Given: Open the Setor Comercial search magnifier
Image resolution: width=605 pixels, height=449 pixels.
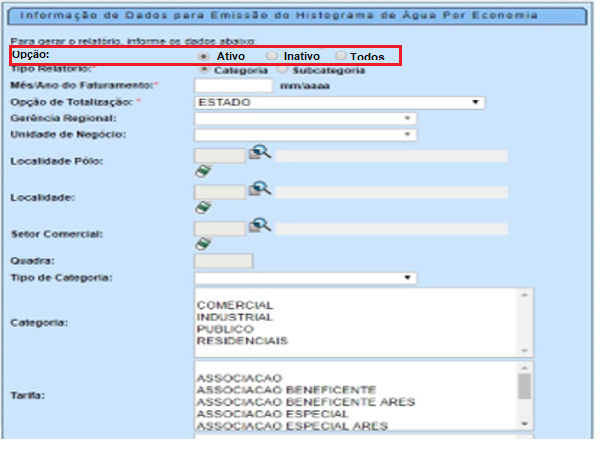Looking at the screenshot, I should [x=260, y=225].
